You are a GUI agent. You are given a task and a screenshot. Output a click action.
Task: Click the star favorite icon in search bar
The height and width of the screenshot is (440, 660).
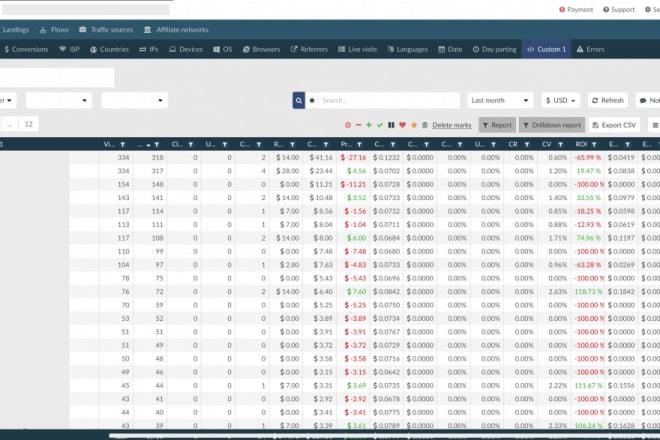click(x=312, y=100)
